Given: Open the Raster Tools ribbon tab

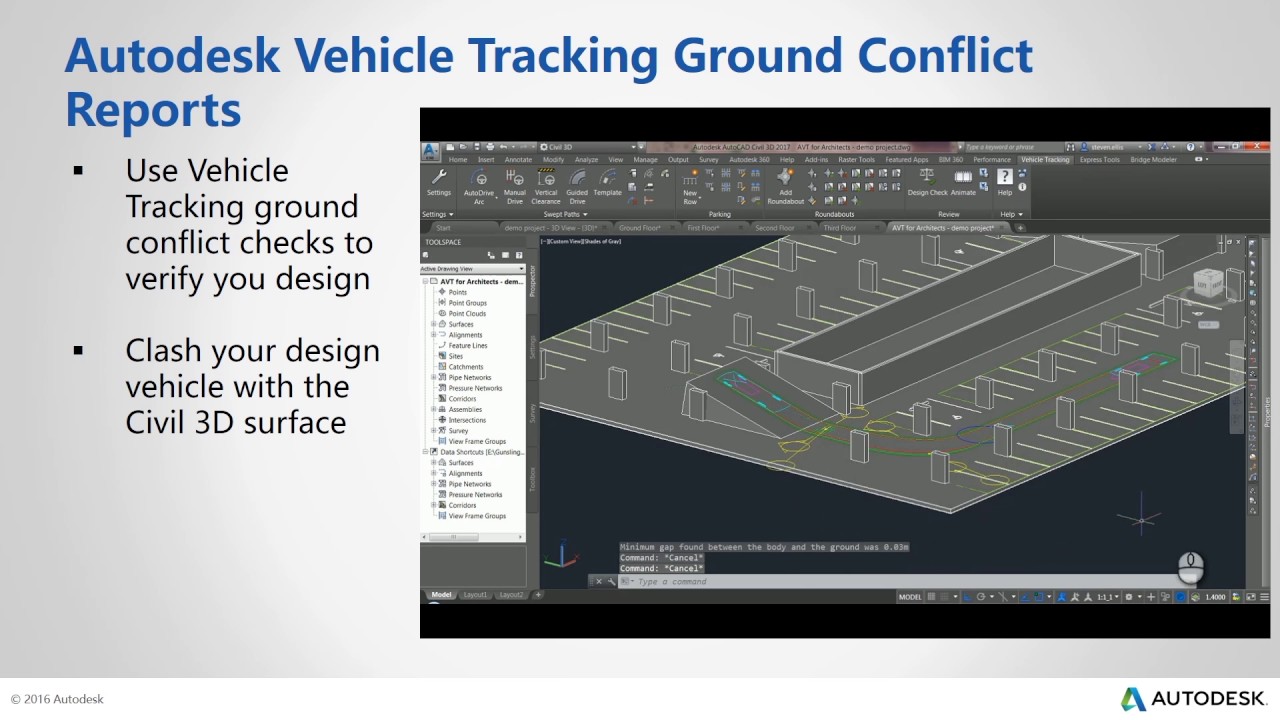Looking at the screenshot, I should pyautogui.click(x=855, y=160).
